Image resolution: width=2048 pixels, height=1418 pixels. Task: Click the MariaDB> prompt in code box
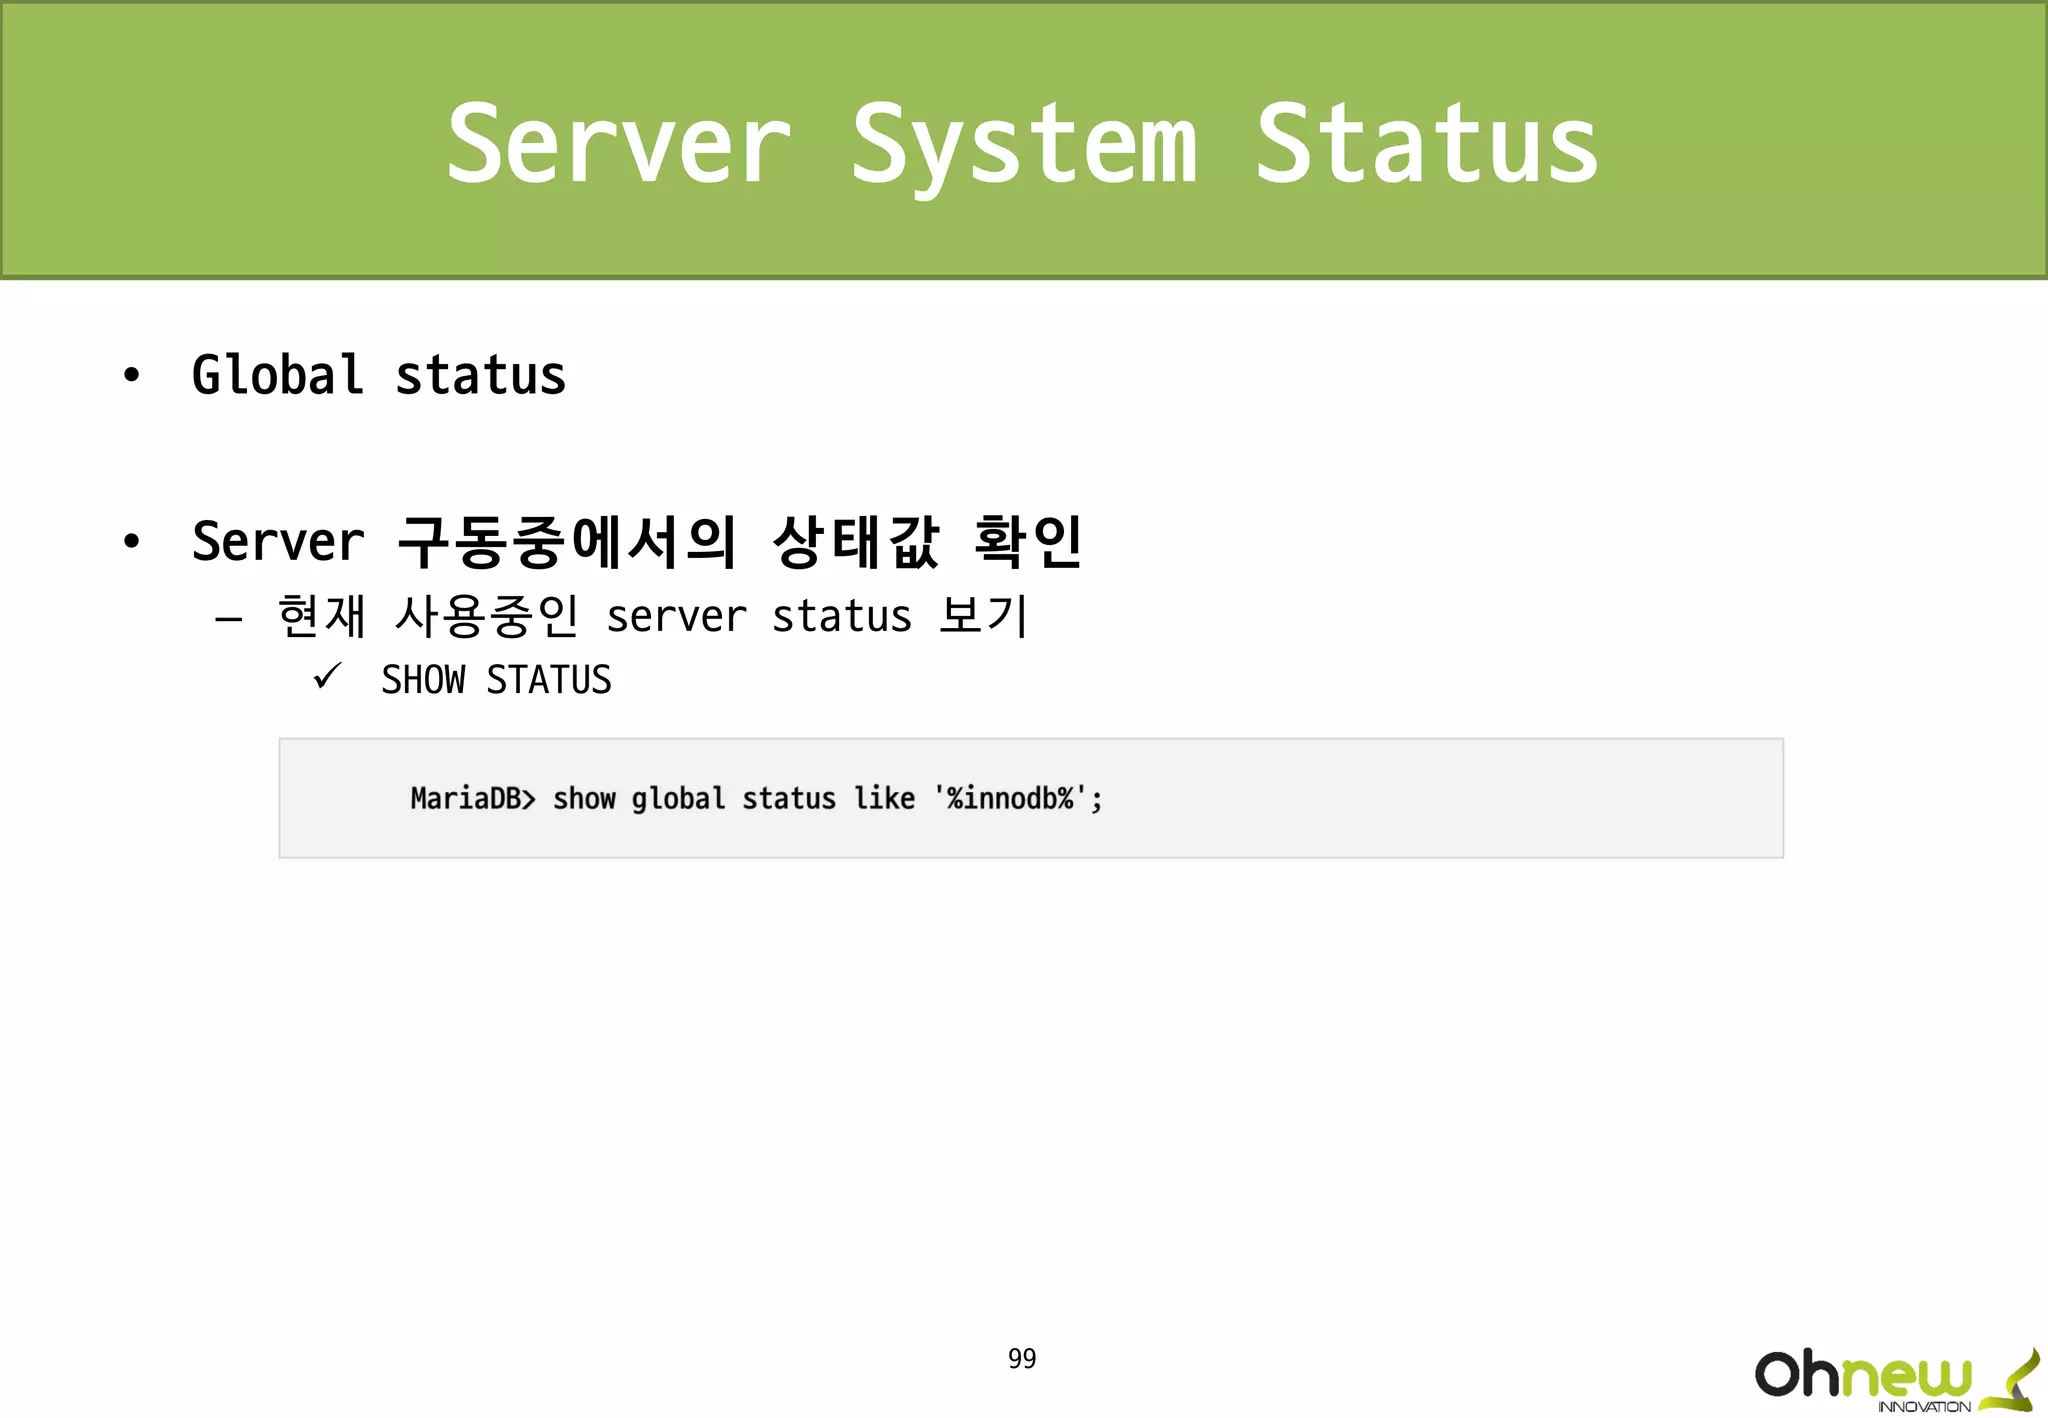[472, 798]
